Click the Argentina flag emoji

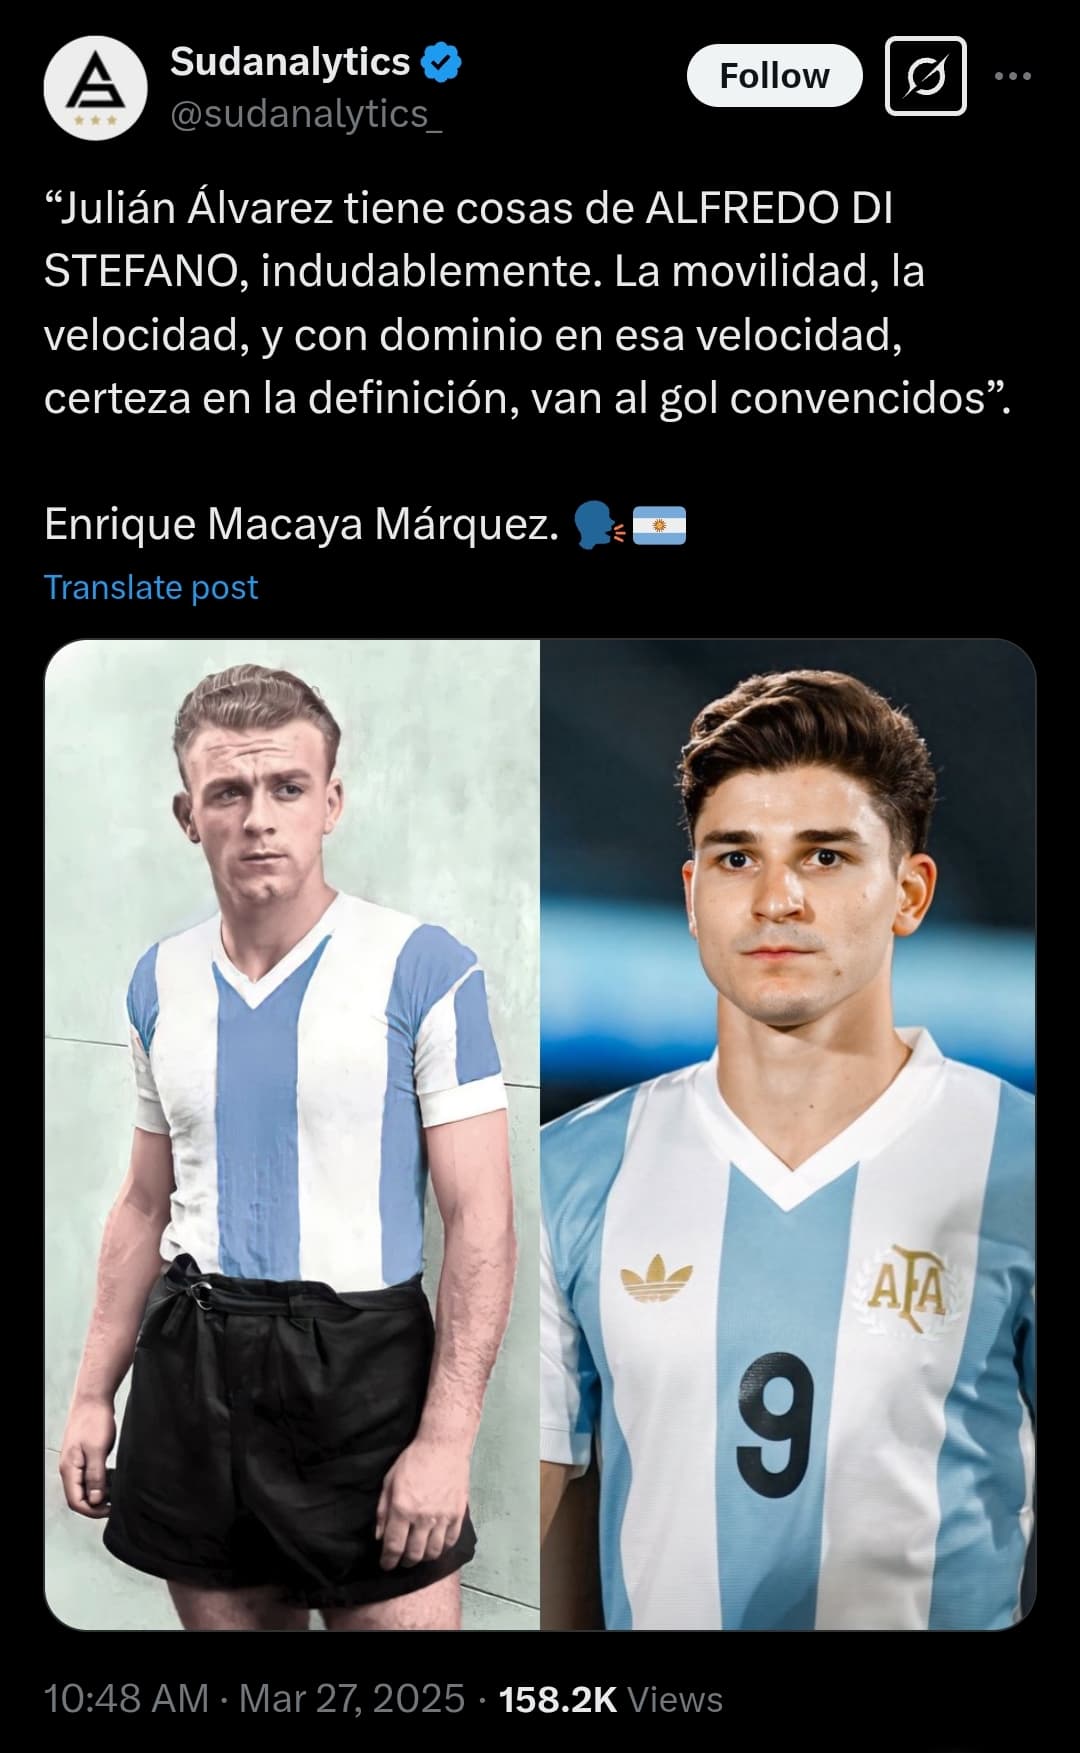[660, 525]
